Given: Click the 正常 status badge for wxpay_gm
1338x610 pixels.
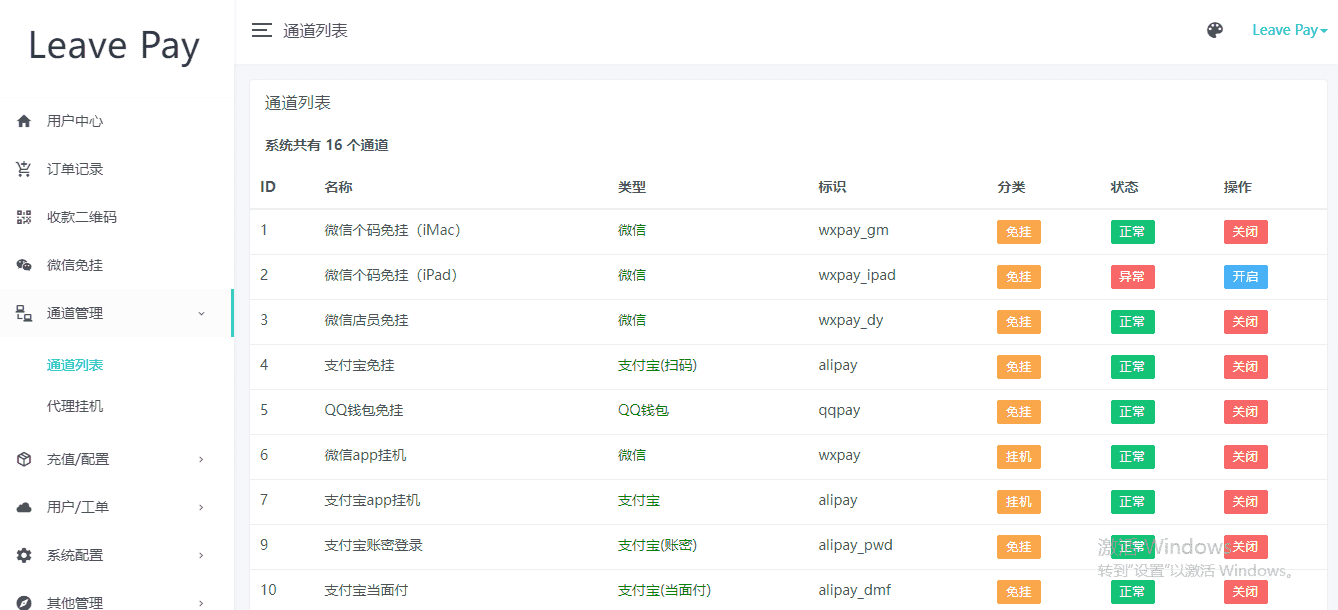Looking at the screenshot, I should pos(1132,232).
